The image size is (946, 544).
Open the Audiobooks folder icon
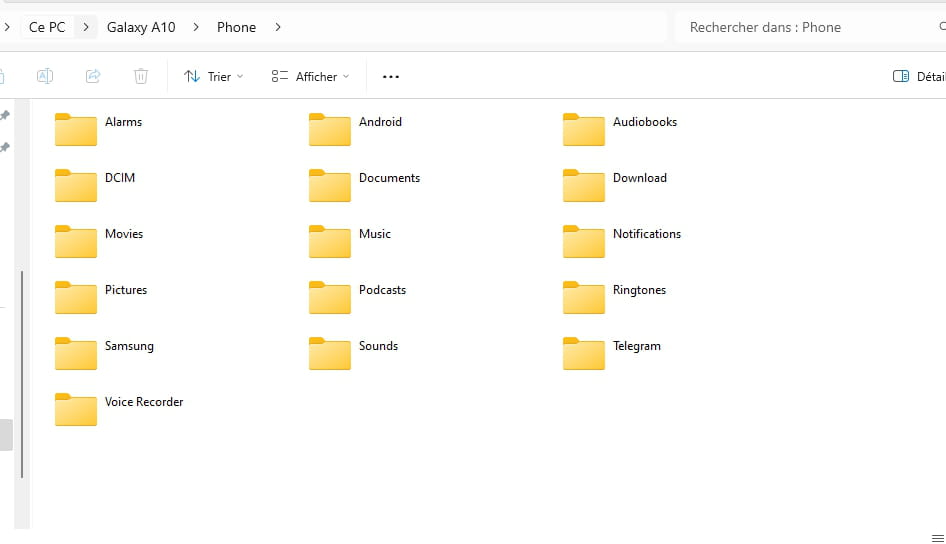coord(584,130)
